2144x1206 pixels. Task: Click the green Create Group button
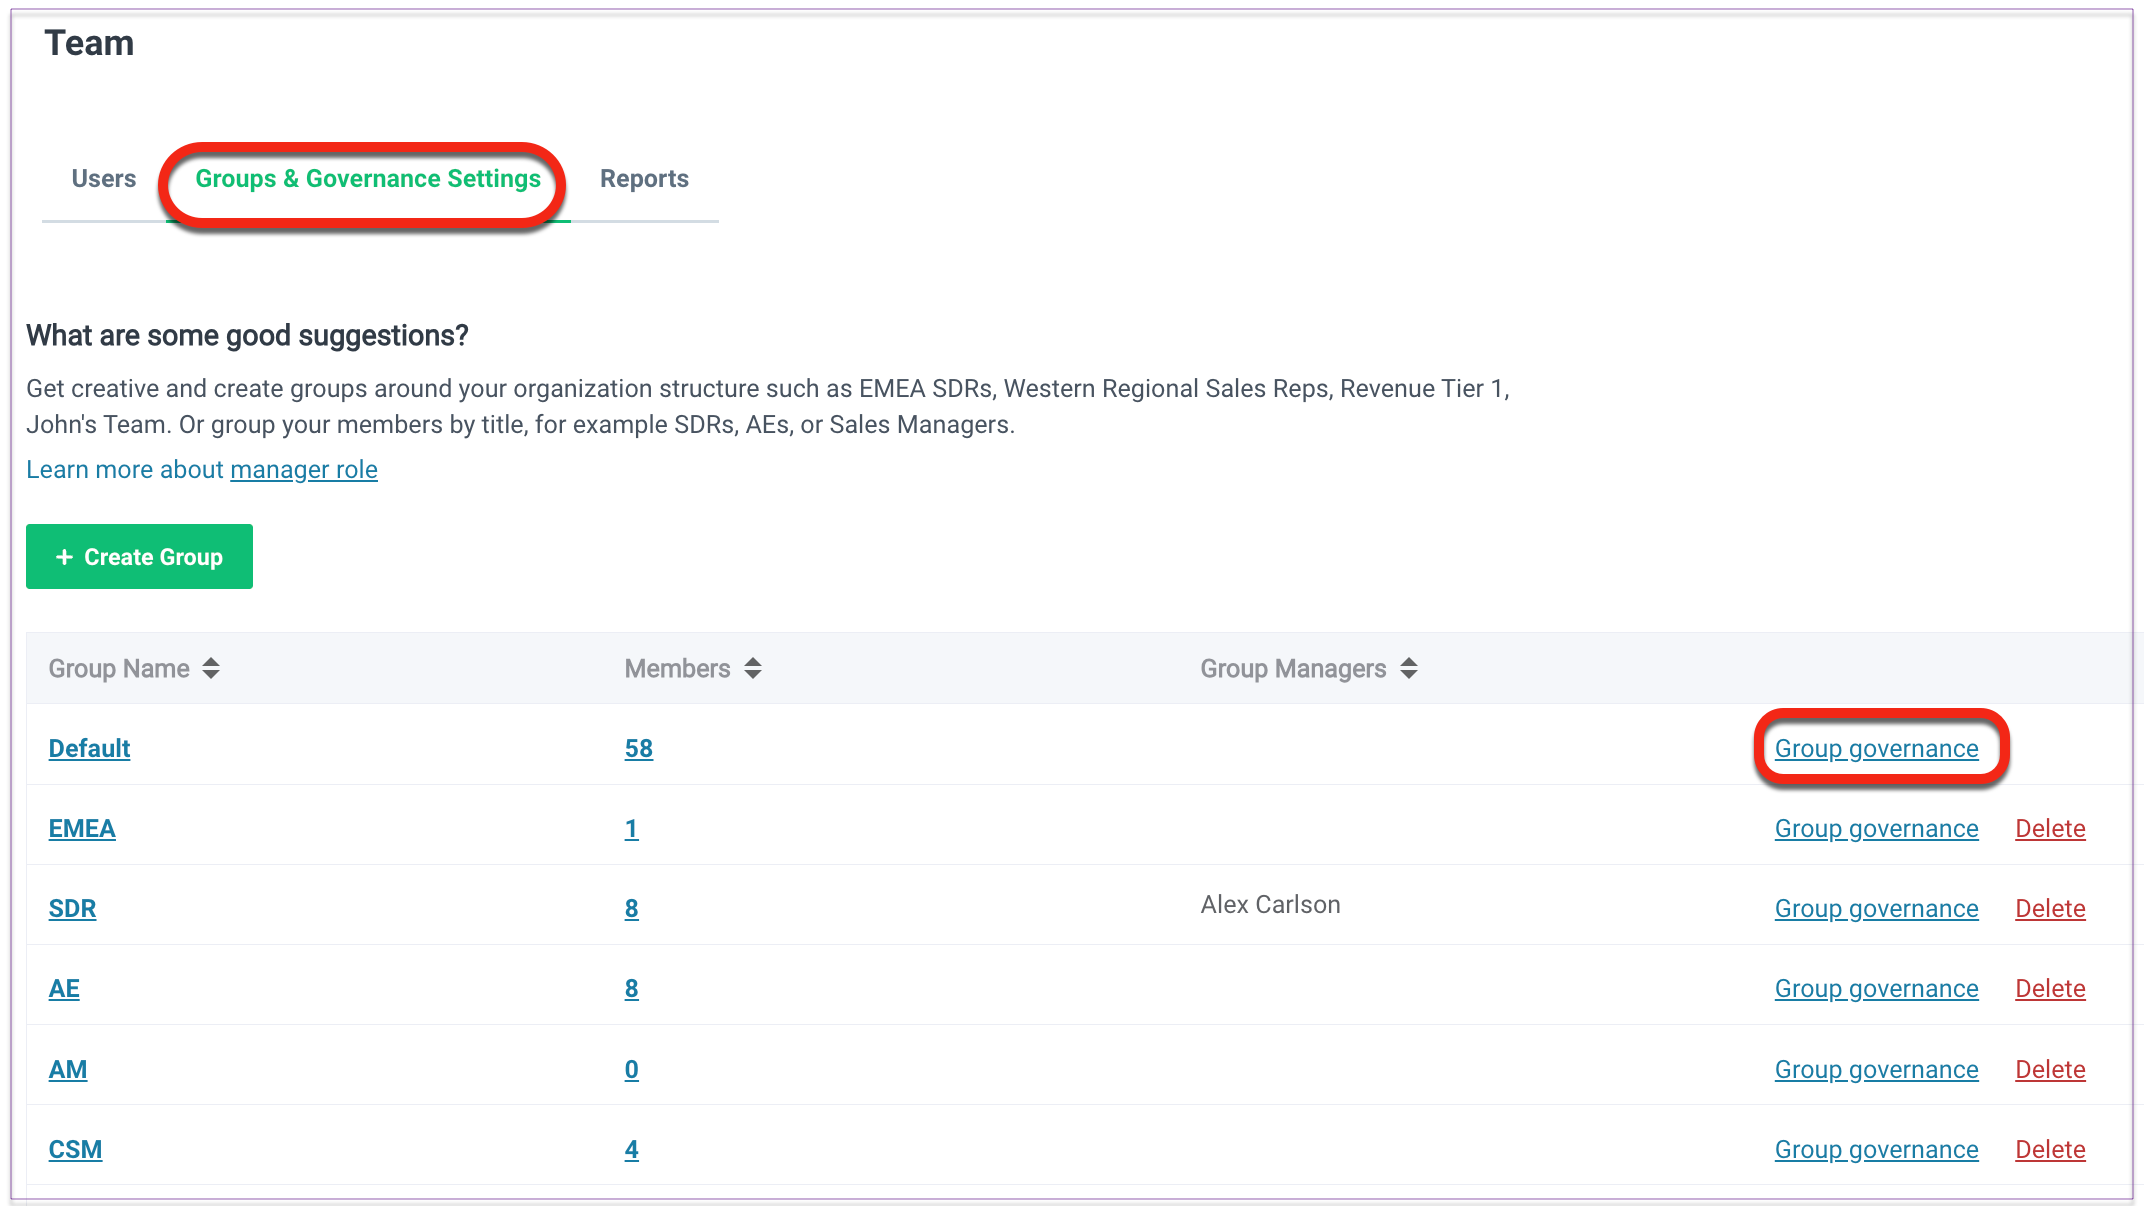pyautogui.click(x=139, y=557)
